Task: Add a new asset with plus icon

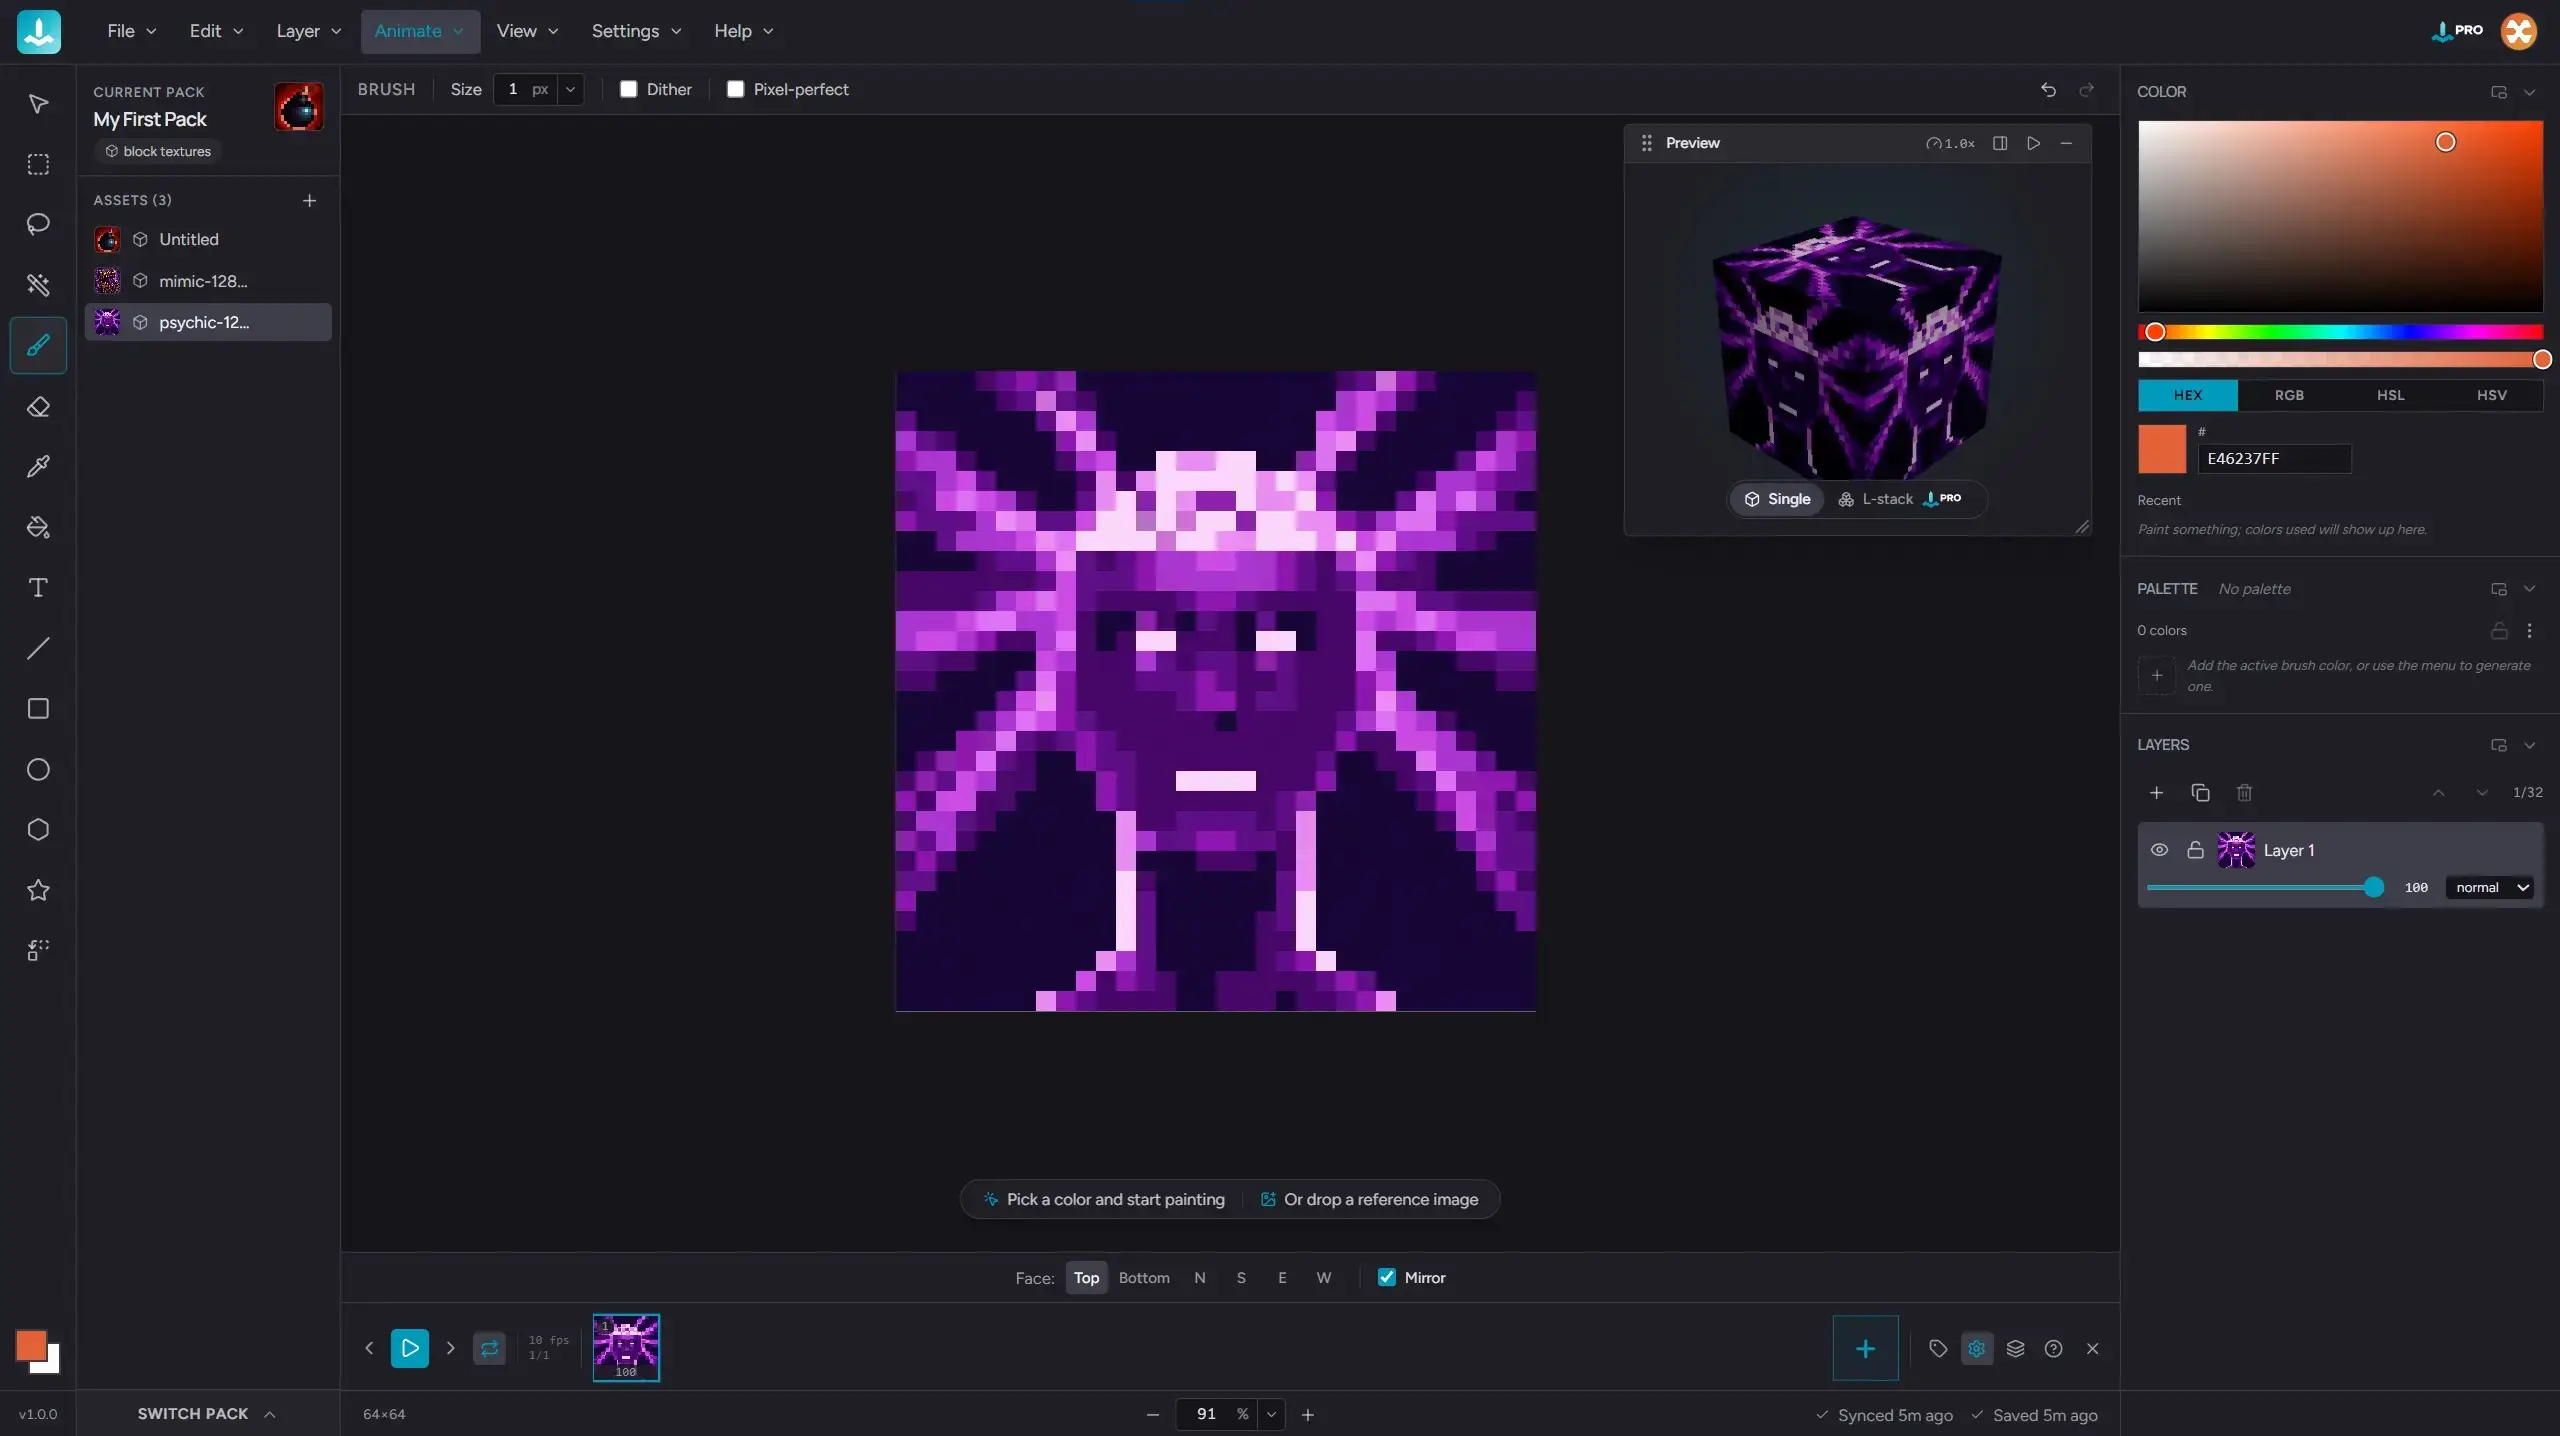Action: [309, 201]
